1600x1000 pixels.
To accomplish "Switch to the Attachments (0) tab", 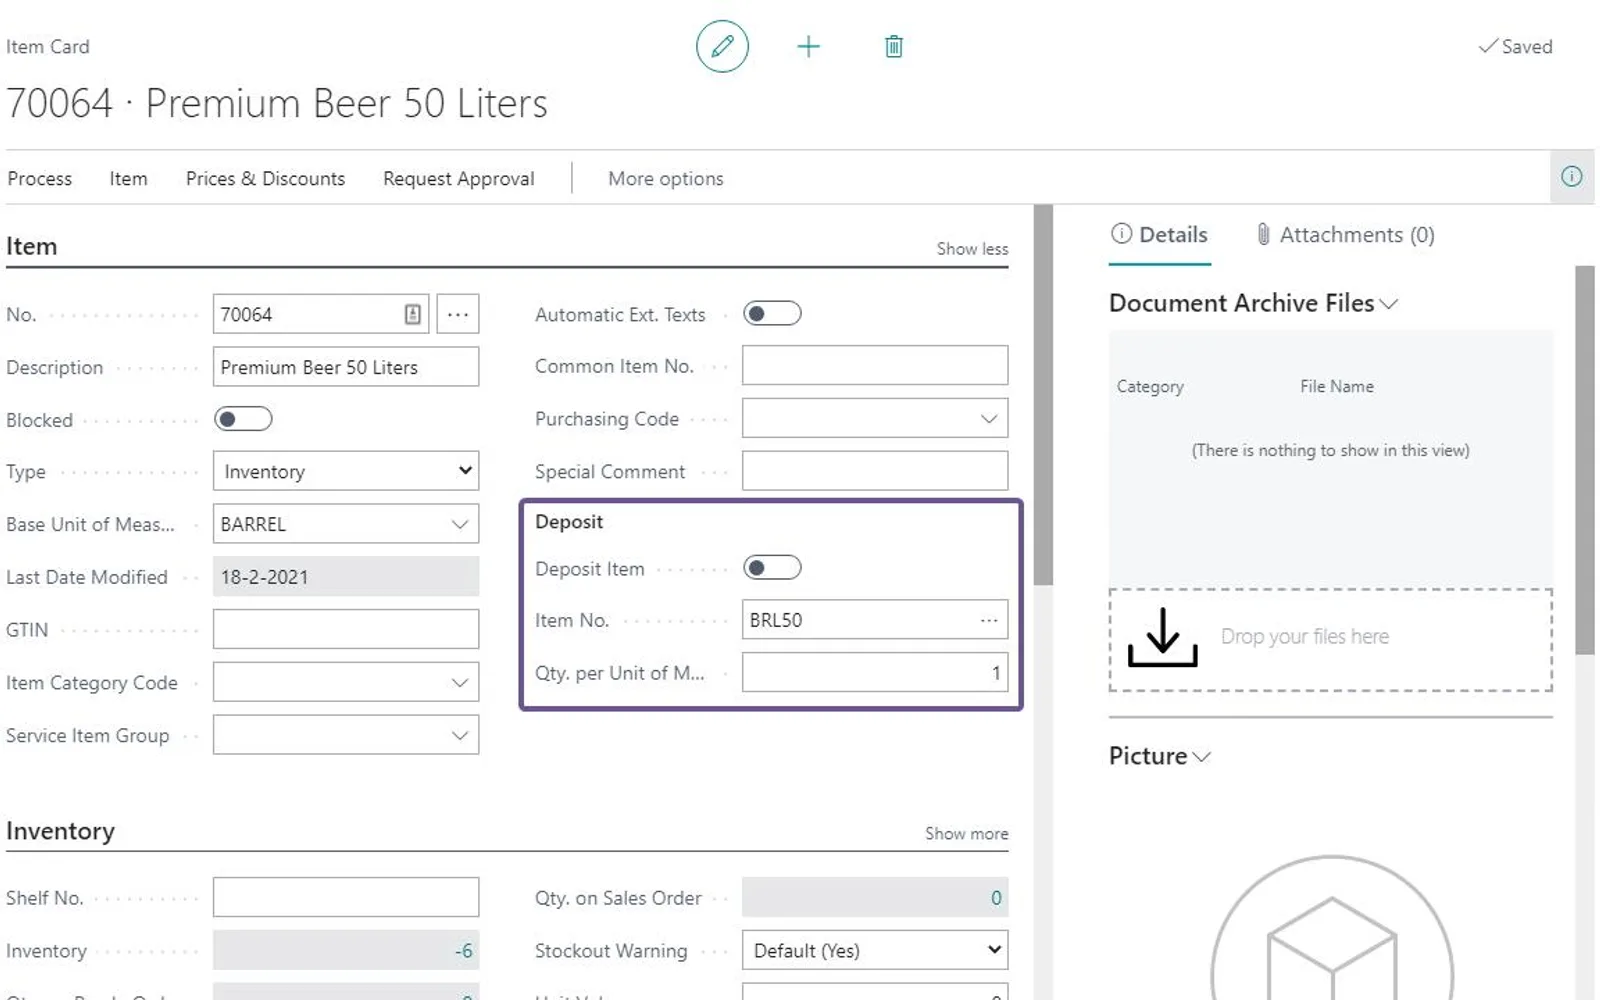I will [1346, 234].
